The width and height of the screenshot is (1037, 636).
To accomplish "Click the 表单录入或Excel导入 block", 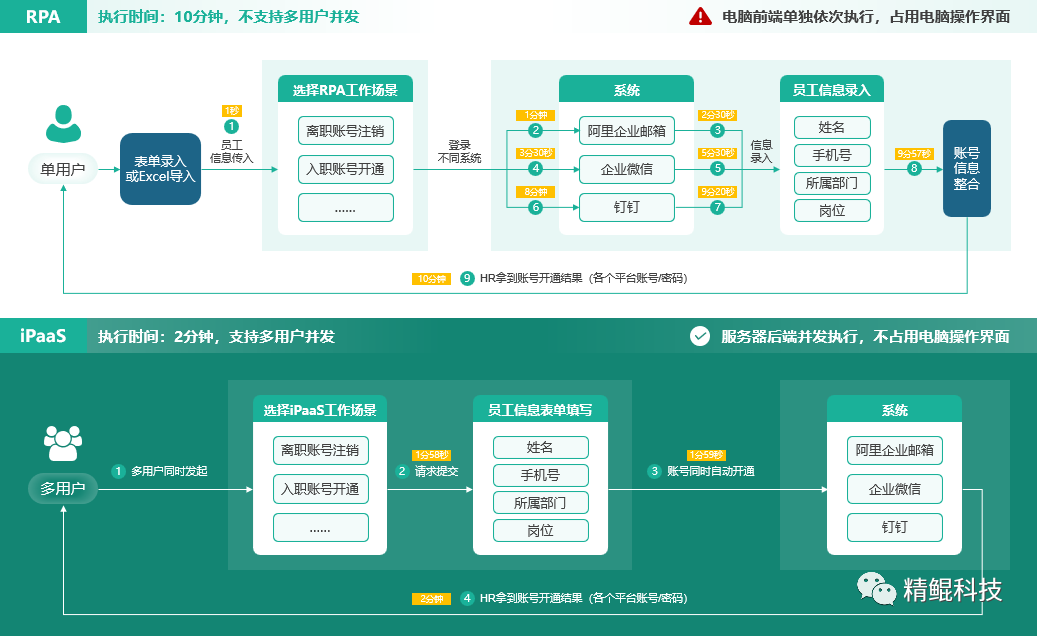I will (x=160, y=168).
